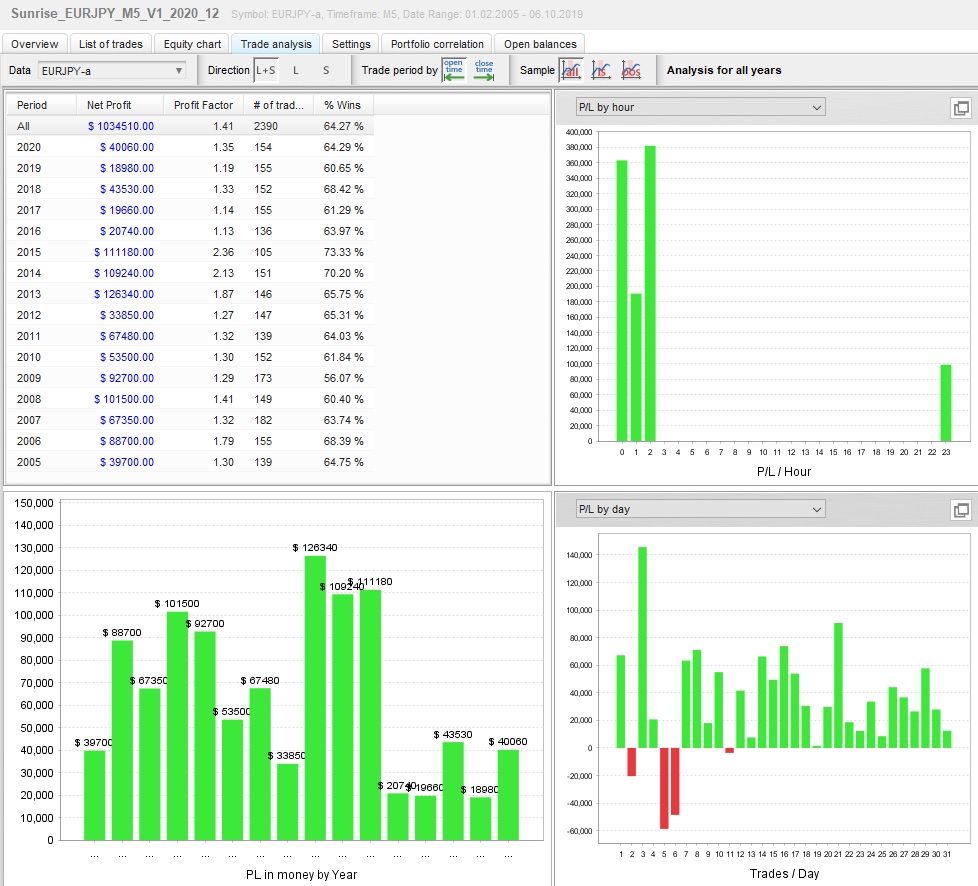The width and height of the screenshot is (978, 886).
Task: Toggle direction to L+S
Action: click(x=266, y=70)
